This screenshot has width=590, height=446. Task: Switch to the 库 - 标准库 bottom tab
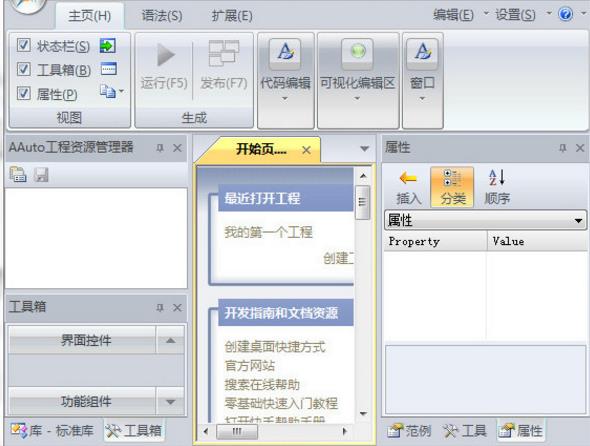coord(52,431)
